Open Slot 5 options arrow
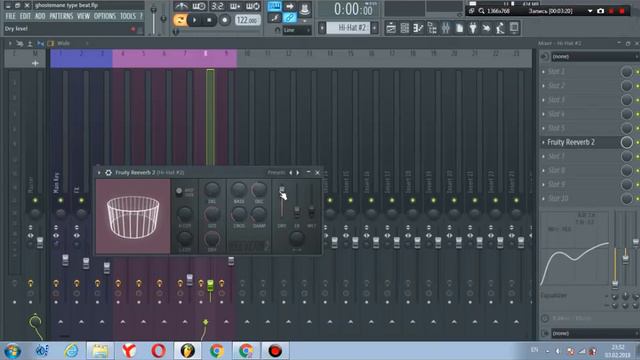The image size is (640, 360). tap(543, 128)
